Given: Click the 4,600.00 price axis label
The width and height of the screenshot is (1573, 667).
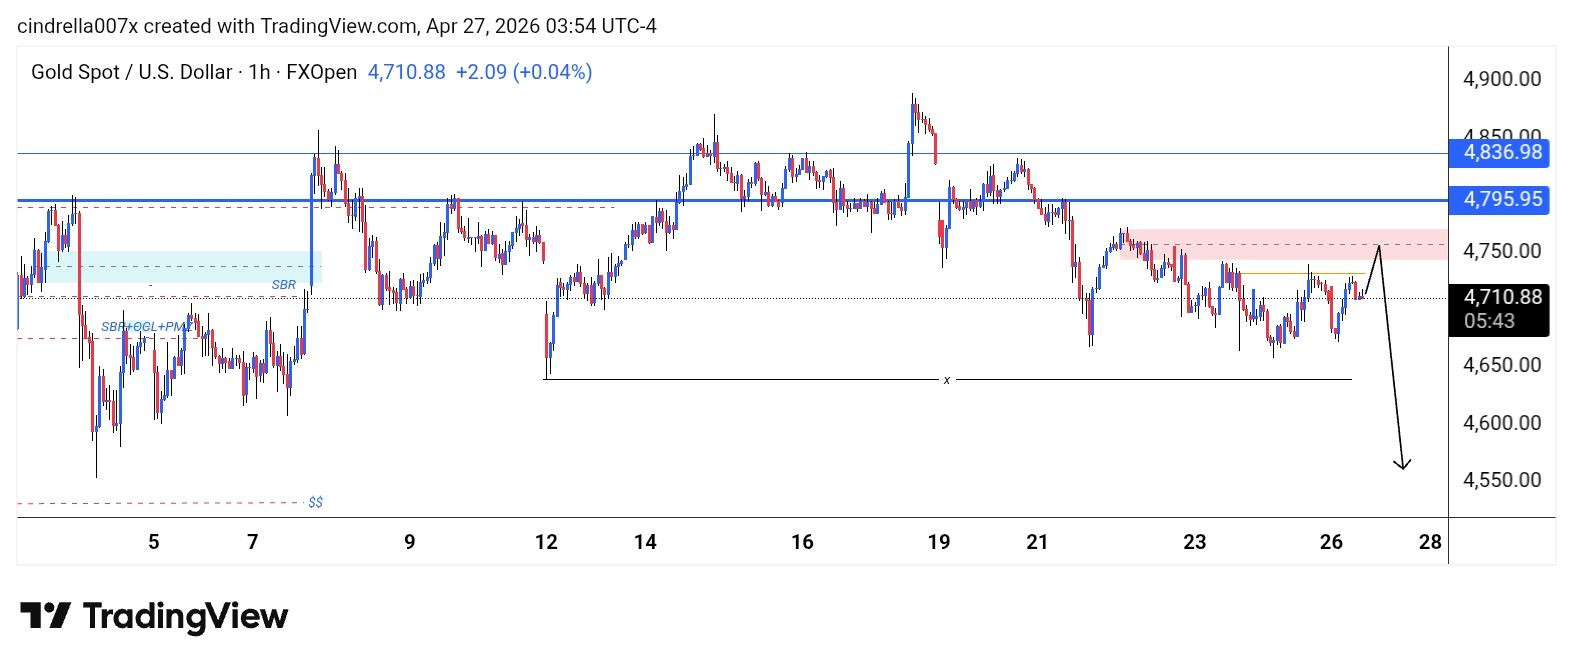Looking at the screenshot, I should coord(1502,423).
